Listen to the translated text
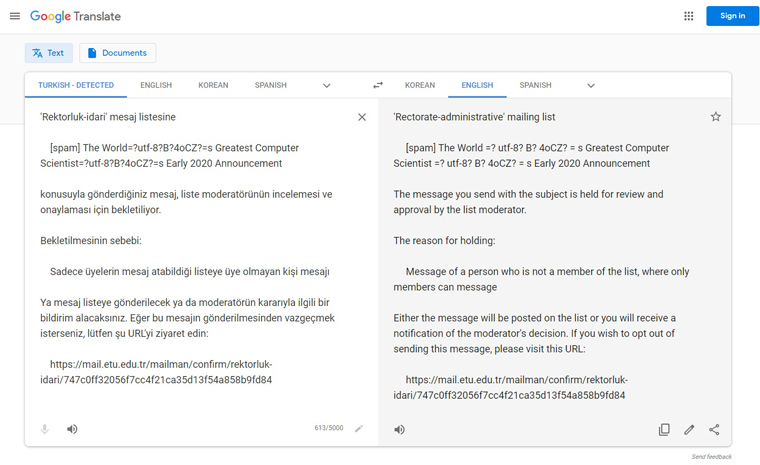The height and width of the screenshot is (465, 760). click(399, 430)
